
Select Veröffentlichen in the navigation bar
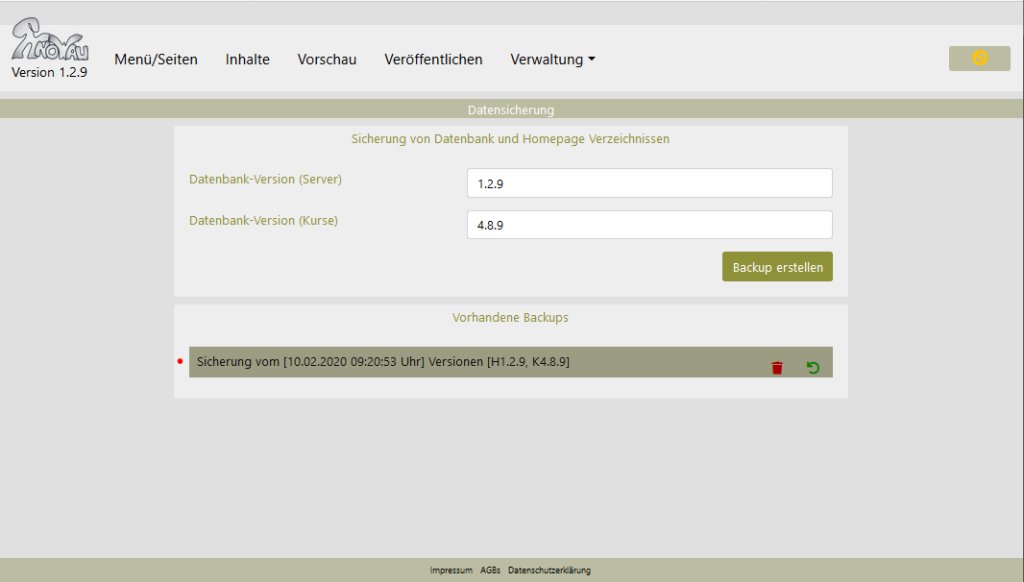tap(433, 60)
